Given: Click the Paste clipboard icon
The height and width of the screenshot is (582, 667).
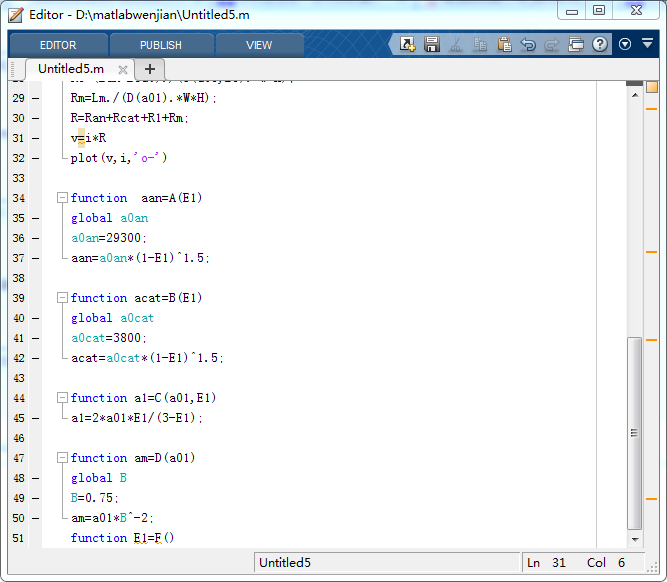Looking at the screenshot, I should point(505,44).
